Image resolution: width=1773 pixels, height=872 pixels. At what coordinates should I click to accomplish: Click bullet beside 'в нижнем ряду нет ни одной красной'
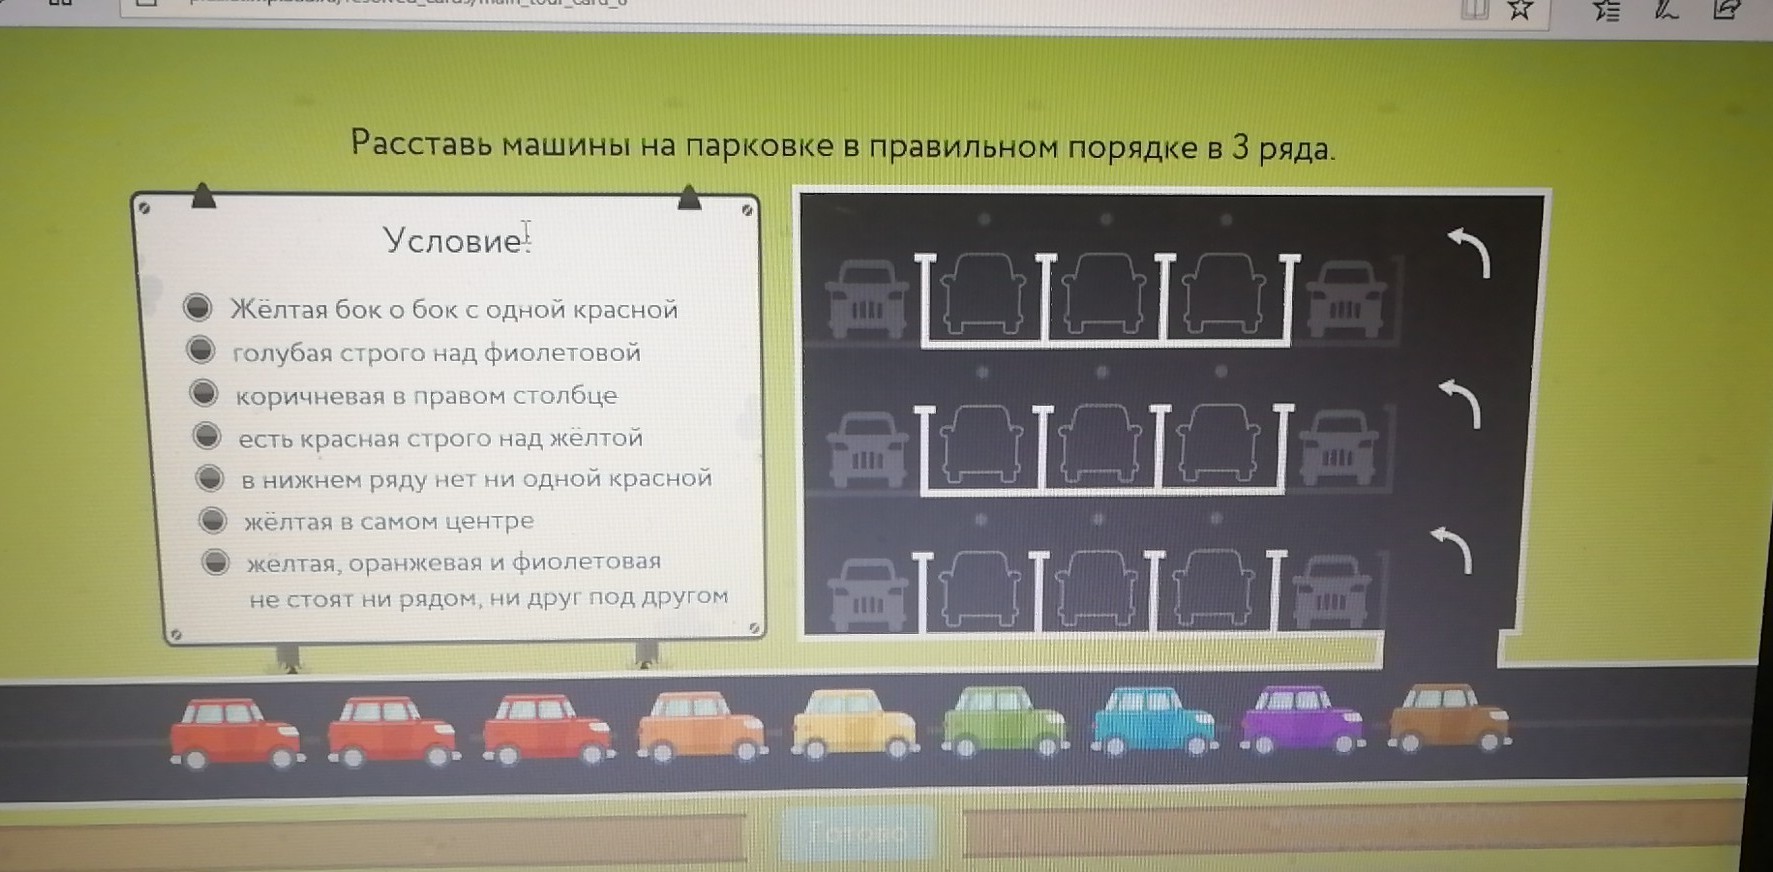[210, 478]
